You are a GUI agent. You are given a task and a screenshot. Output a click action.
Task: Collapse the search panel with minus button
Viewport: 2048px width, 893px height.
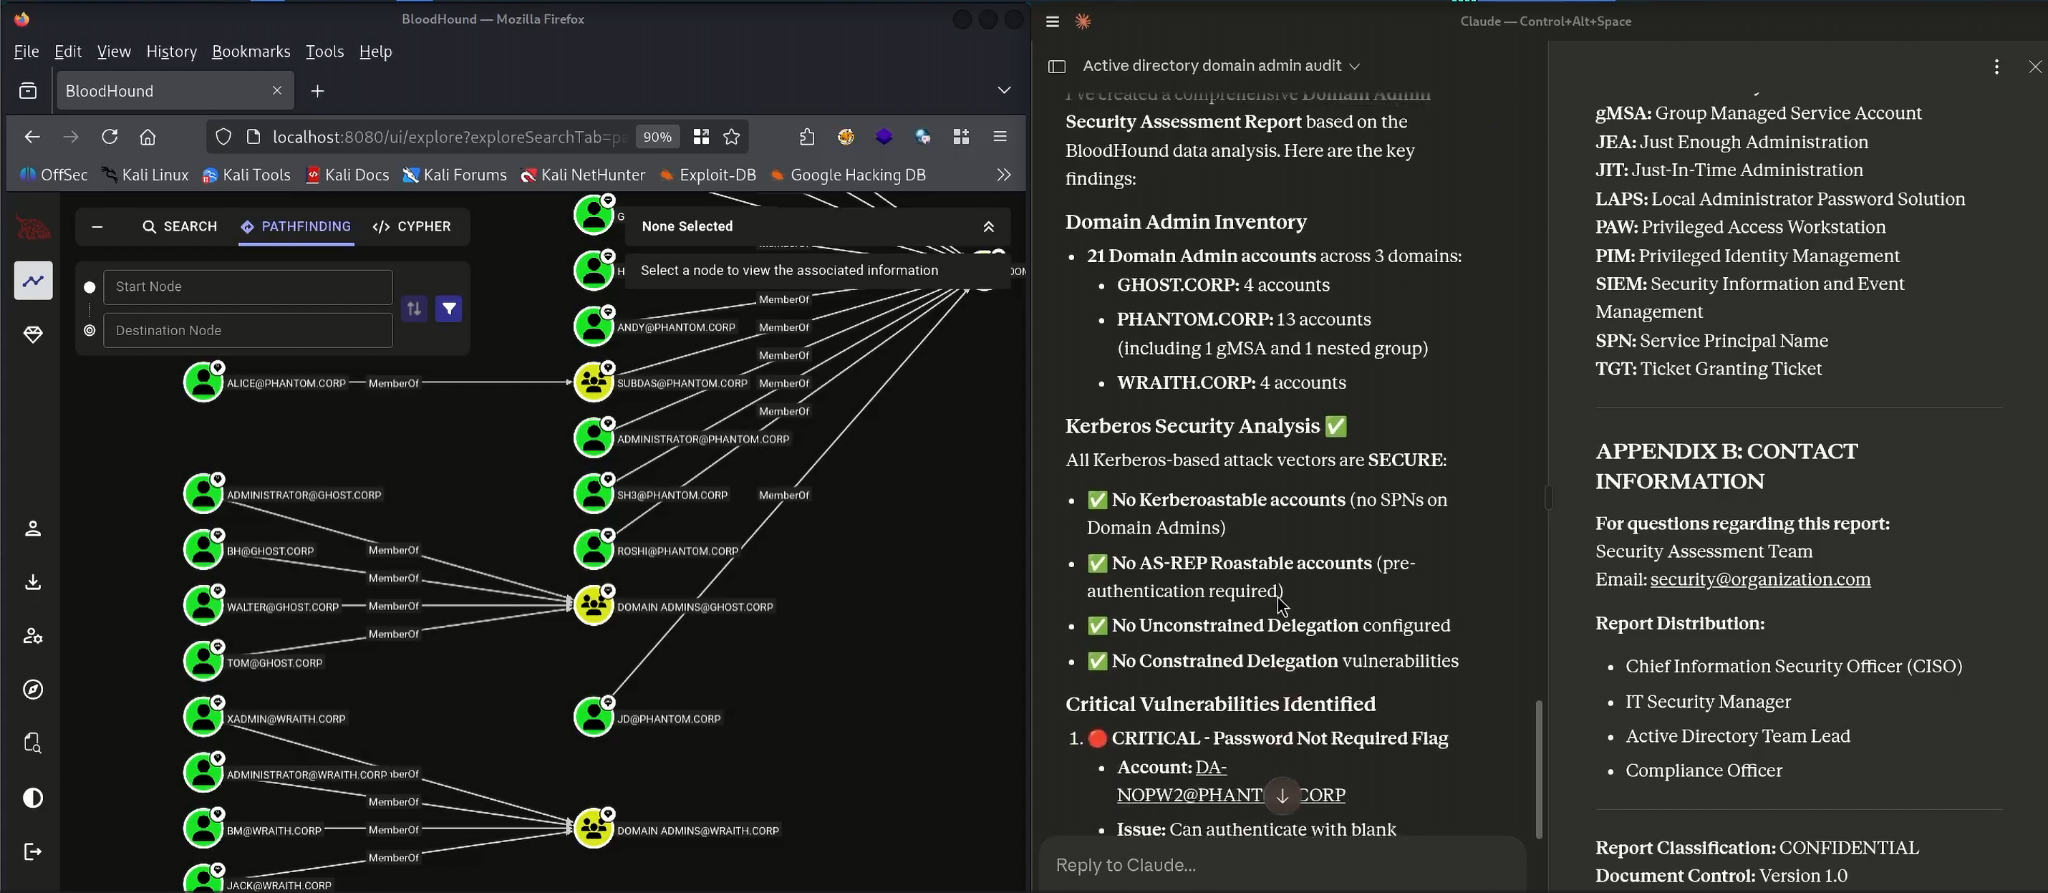pos(97,227)
